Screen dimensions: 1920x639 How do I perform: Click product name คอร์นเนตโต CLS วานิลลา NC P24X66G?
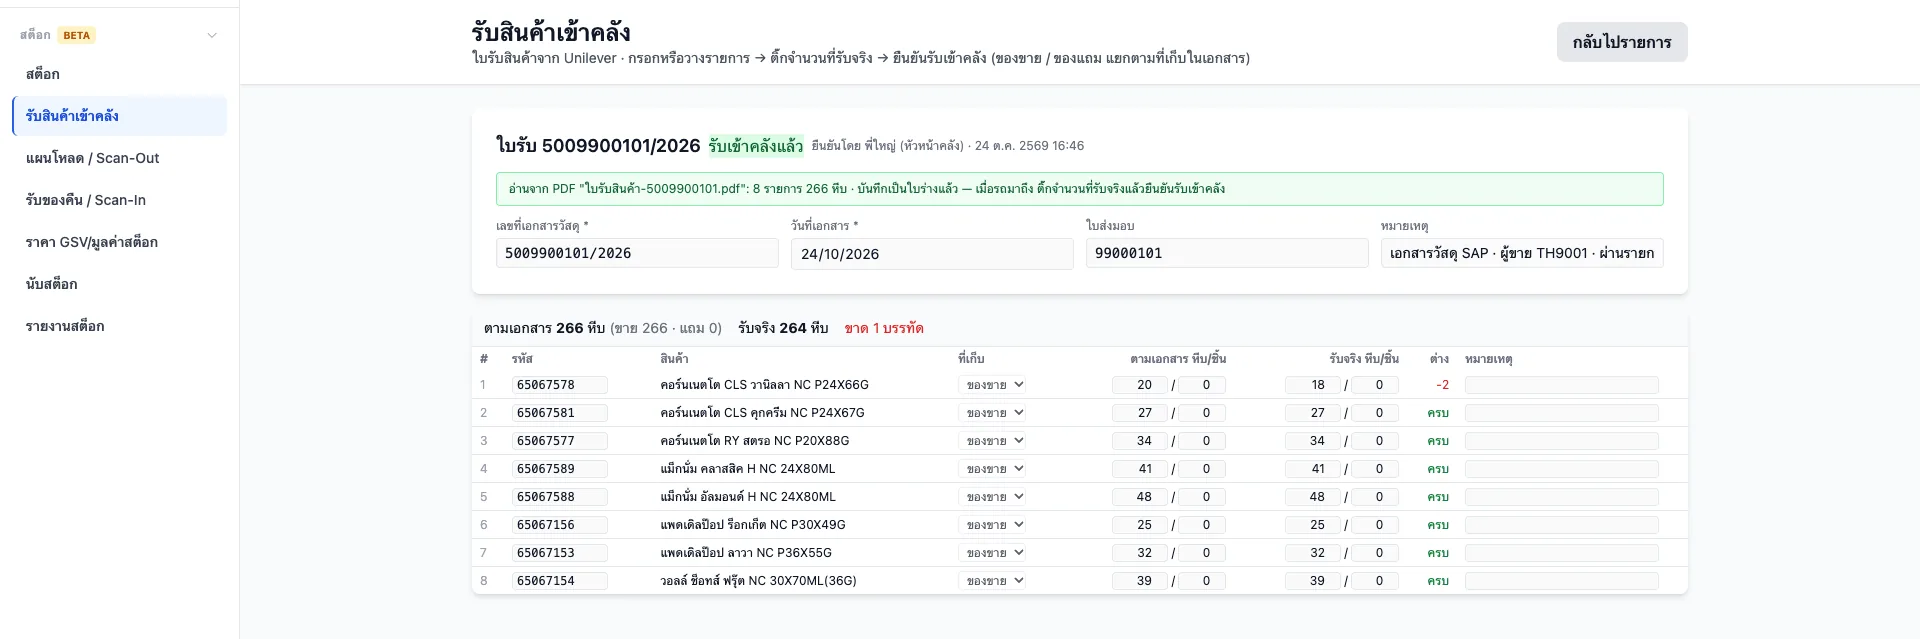pyautogui.click(x=764, y=385)
